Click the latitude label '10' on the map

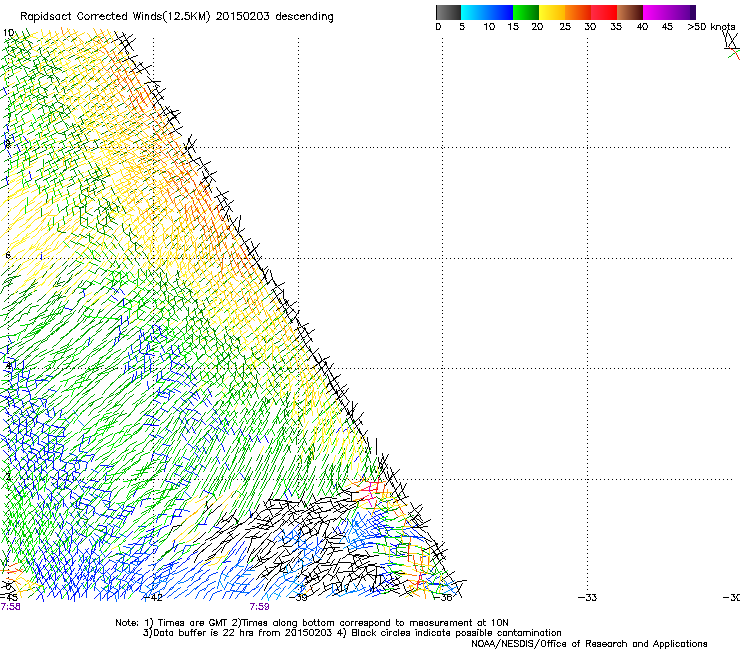8,33
